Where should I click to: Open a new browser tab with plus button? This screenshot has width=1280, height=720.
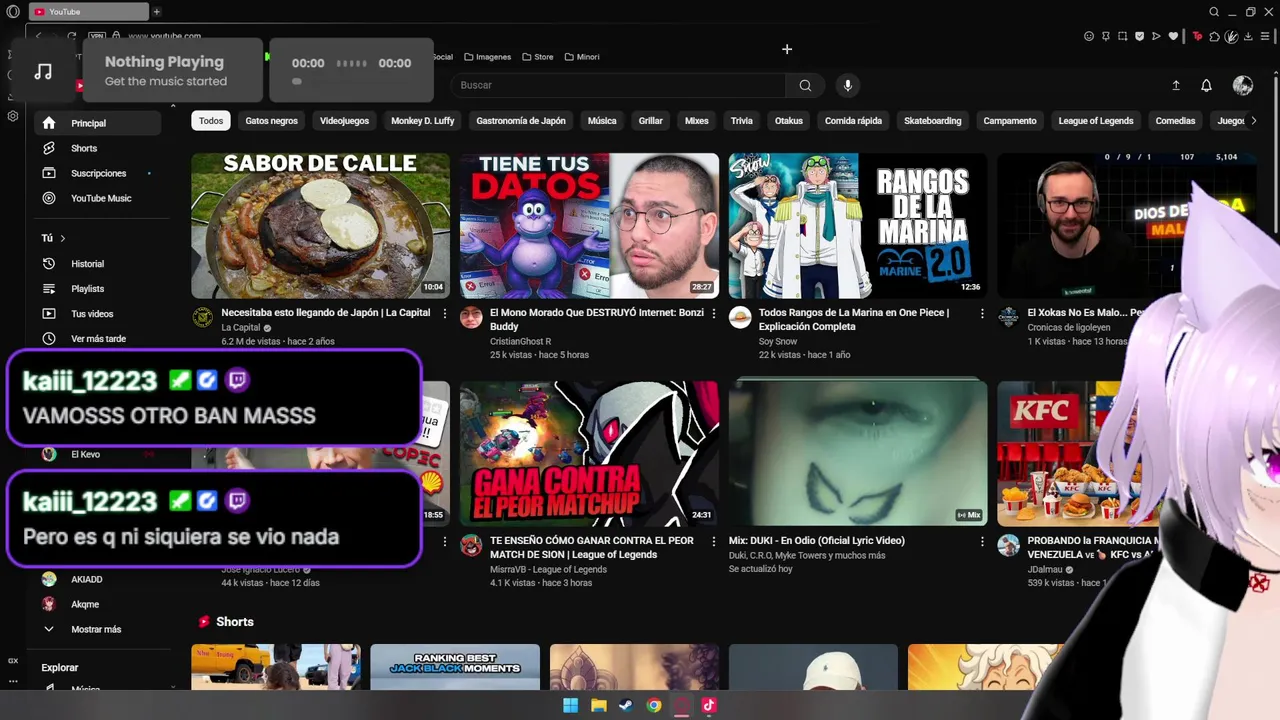pos(157,12)
